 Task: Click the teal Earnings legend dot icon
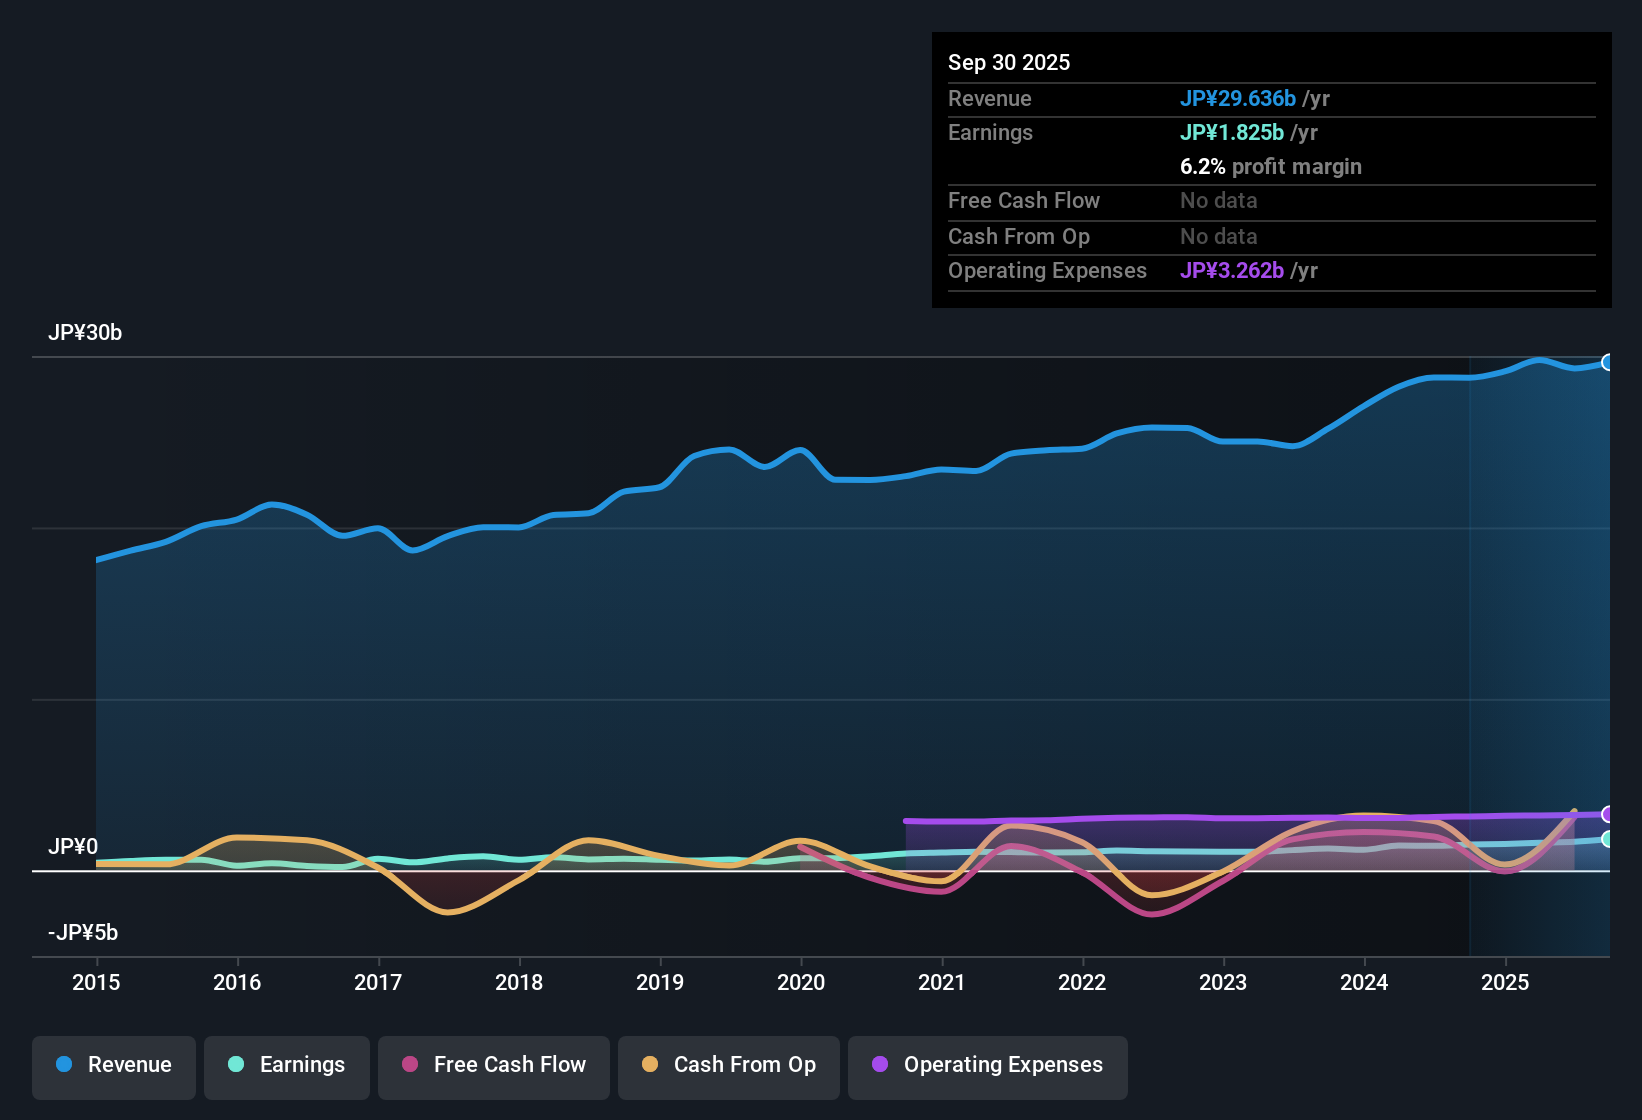[x=236, y=1065]
